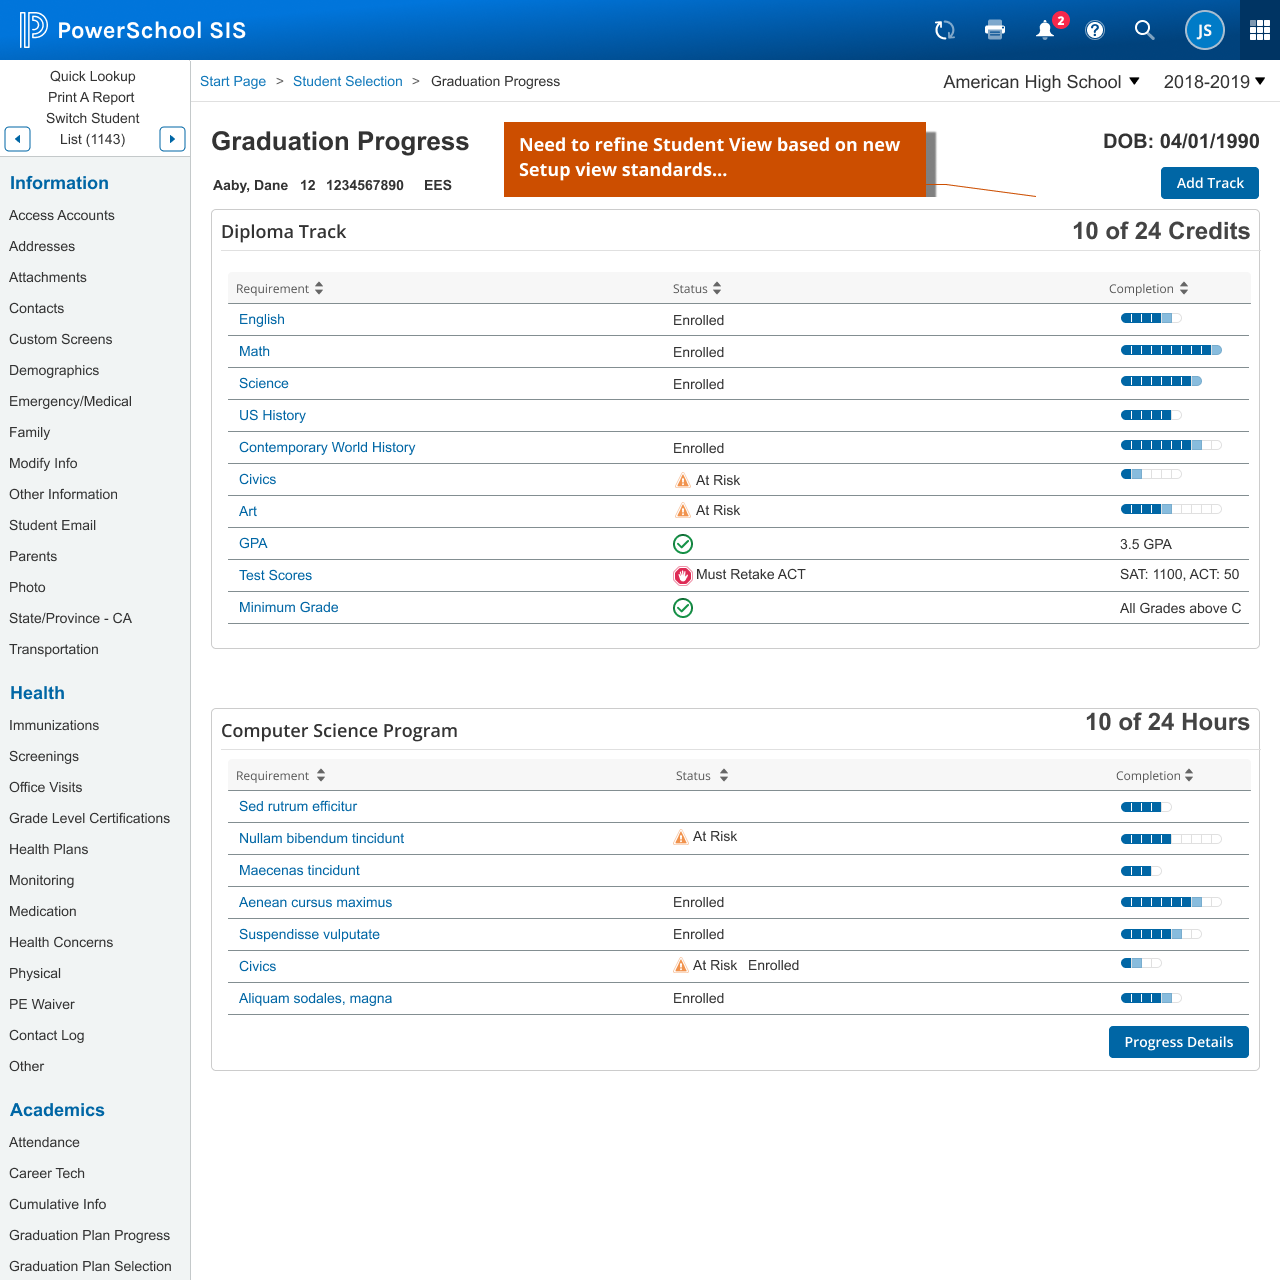This screenshot has height=1280, width=1280.
Task: Click the Progress Details button
Action: tap(1178, 1042)
